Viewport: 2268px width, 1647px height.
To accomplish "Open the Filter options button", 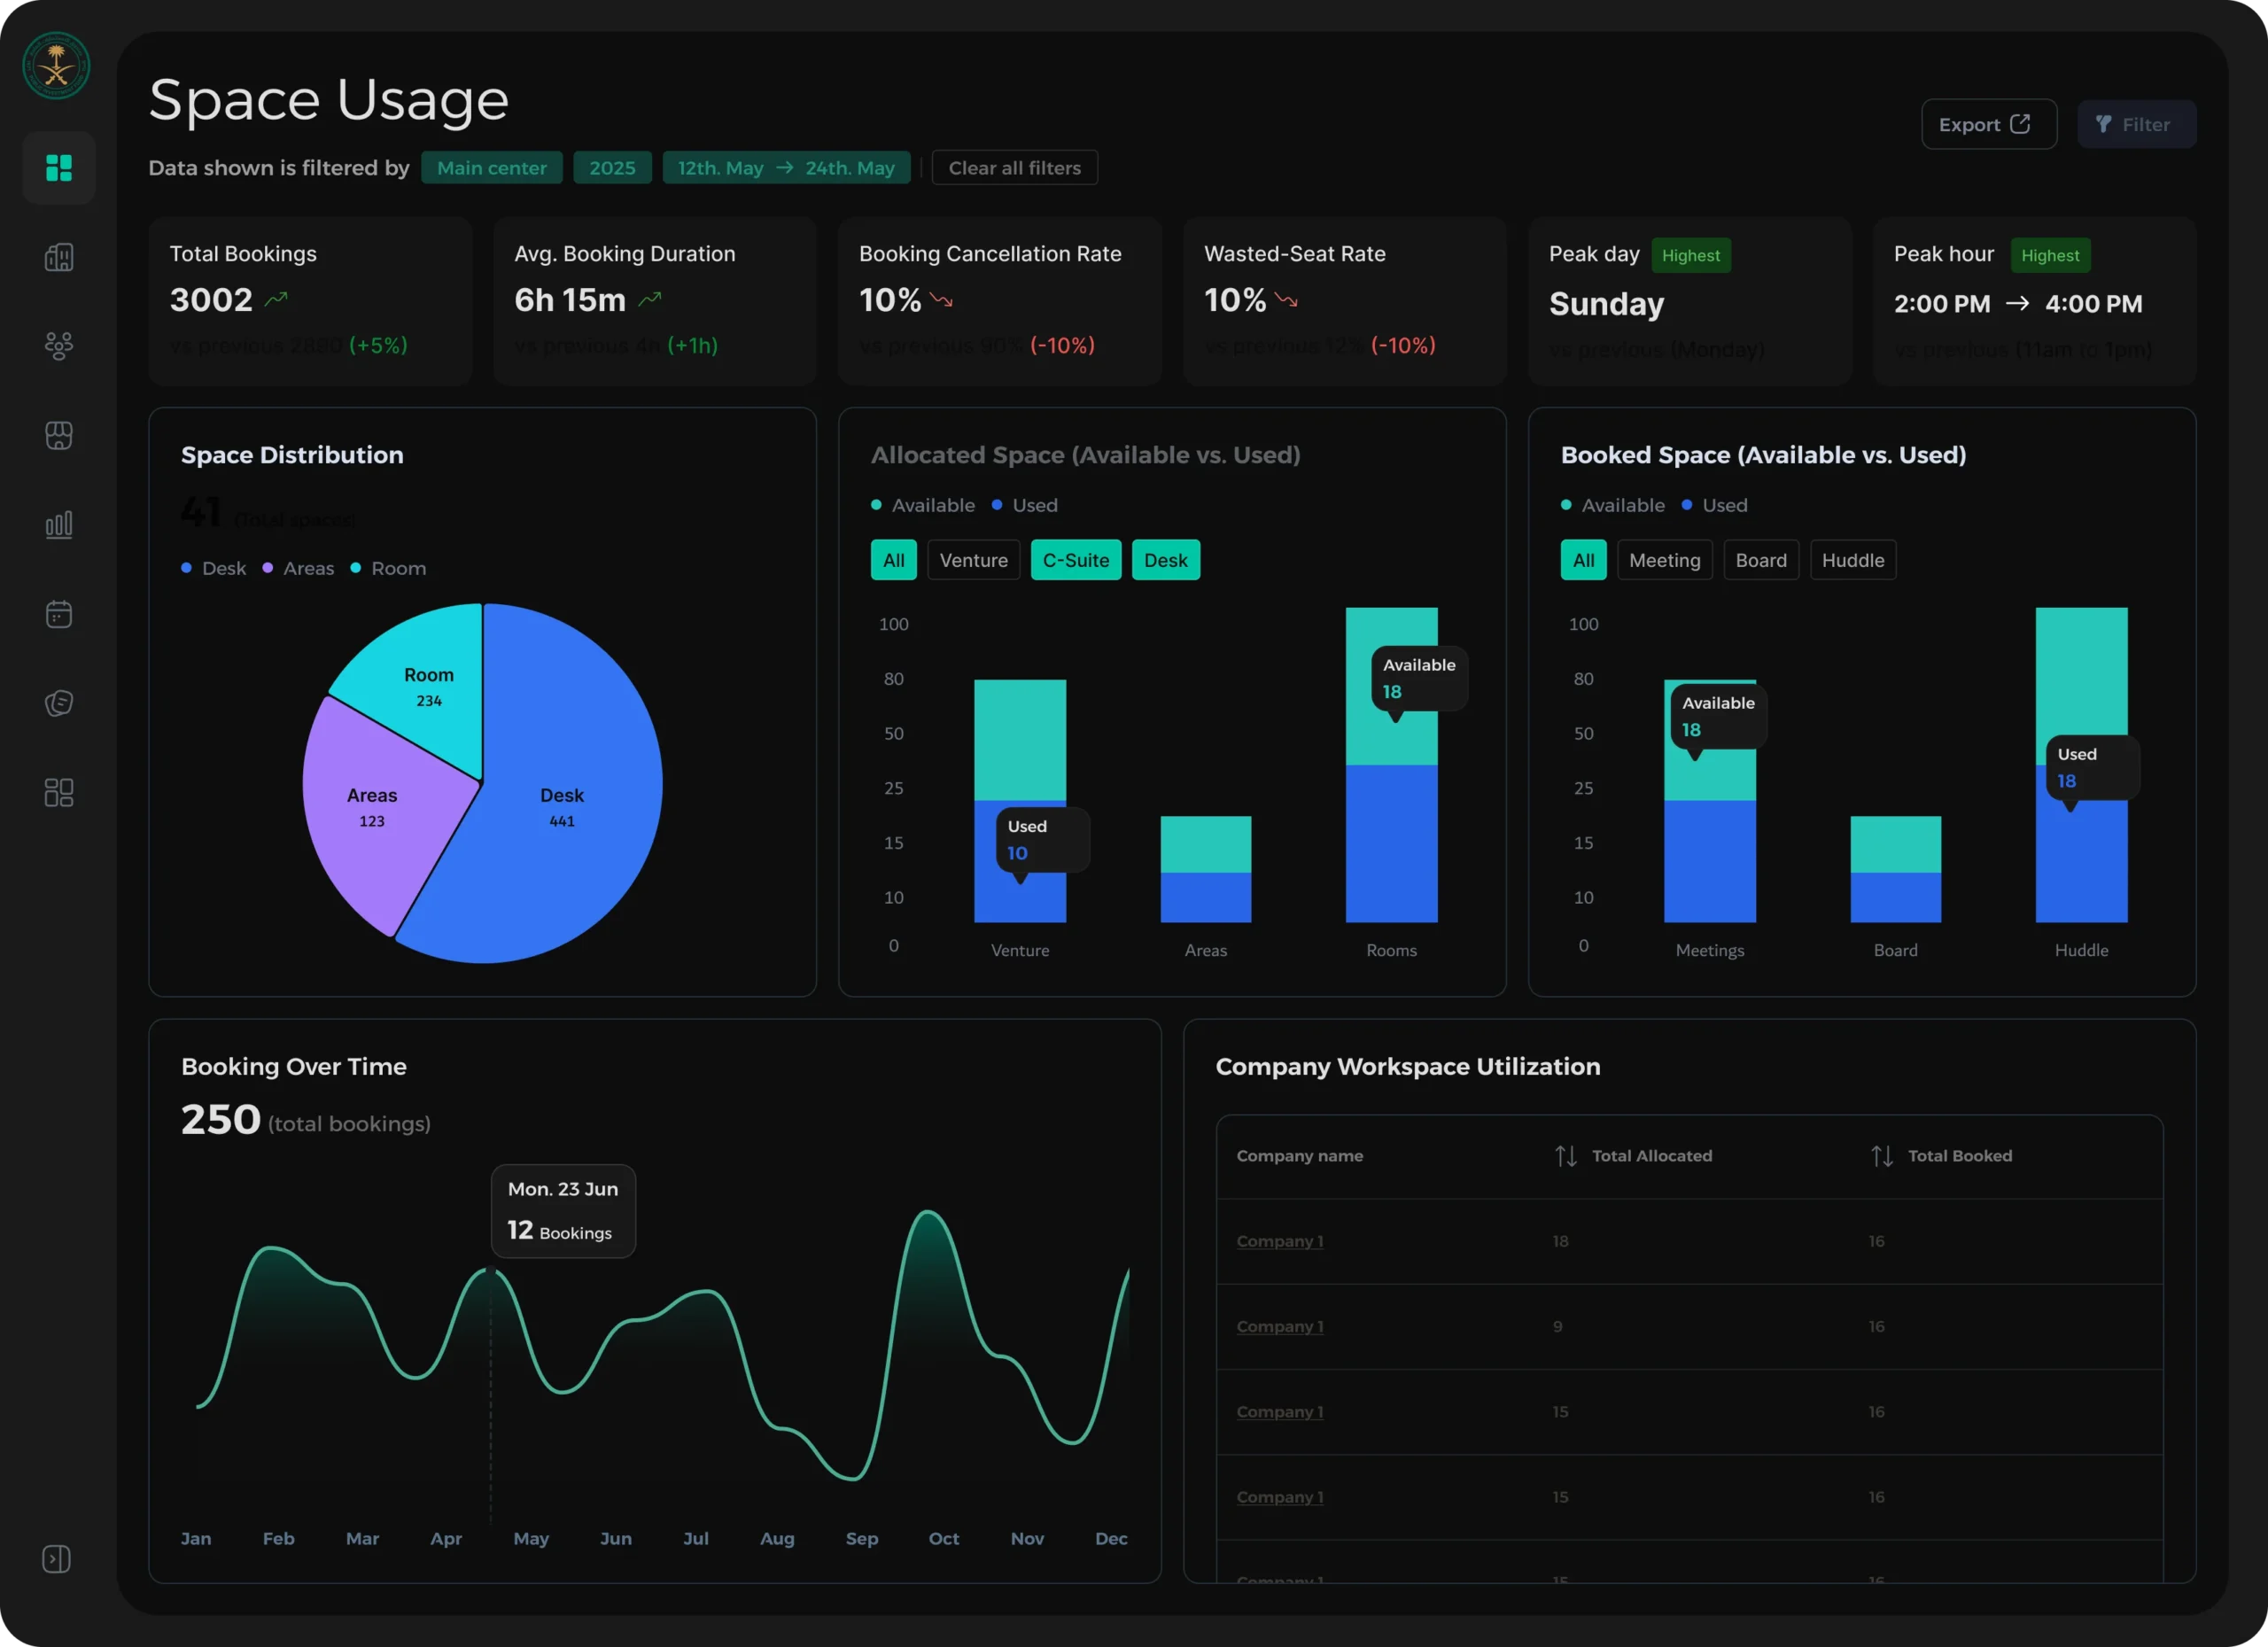I will tap(2136, 125).
